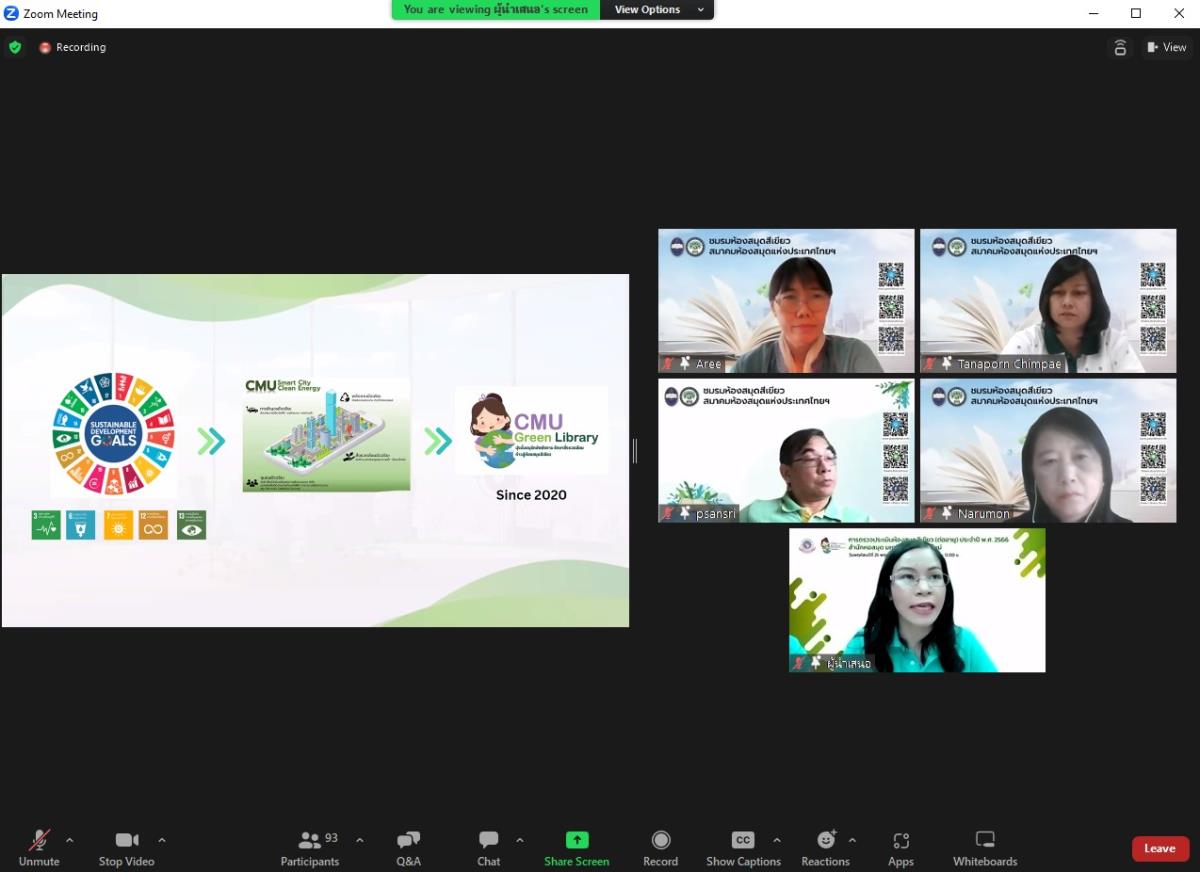Expand video options arrow beside Stop Video
Screen dimensions: 1200x872
click(162, 840)
